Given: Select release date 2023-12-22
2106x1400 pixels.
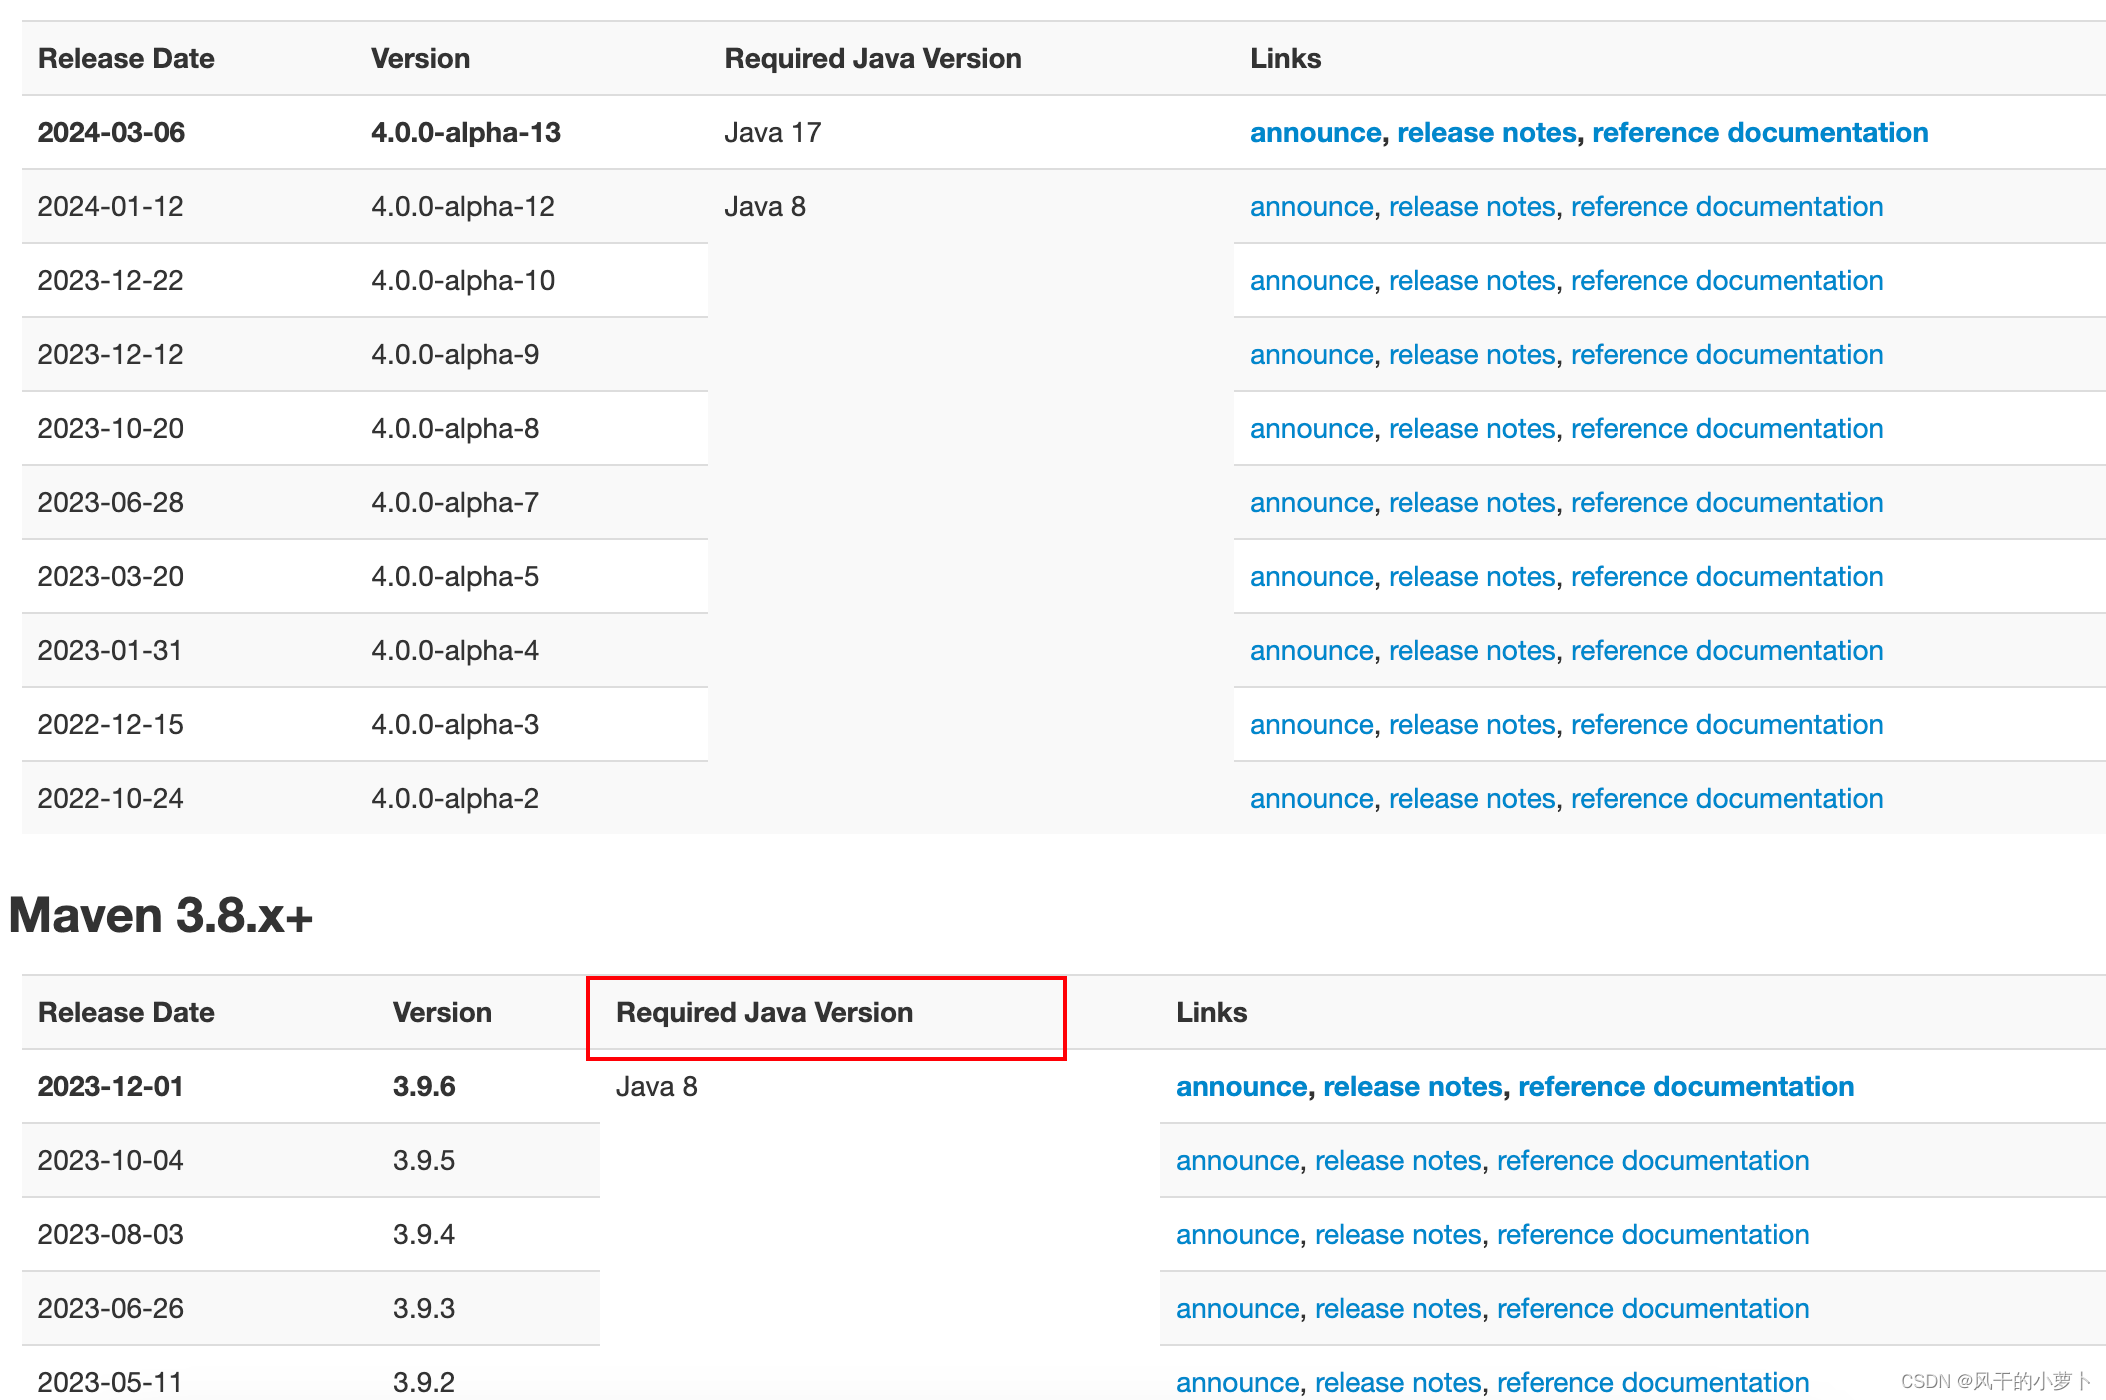Looking at the screenshot, I should pyautogui.click(x=111, y=280).
